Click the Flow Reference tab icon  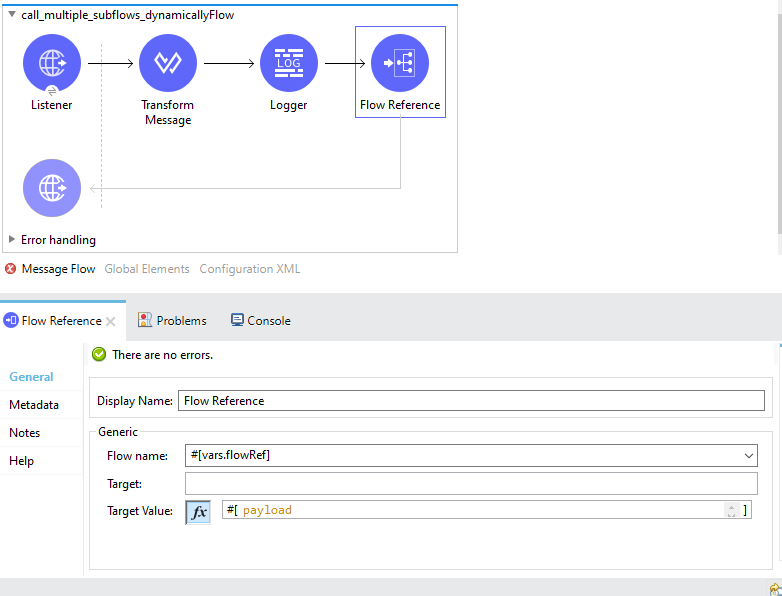[10, 320]
